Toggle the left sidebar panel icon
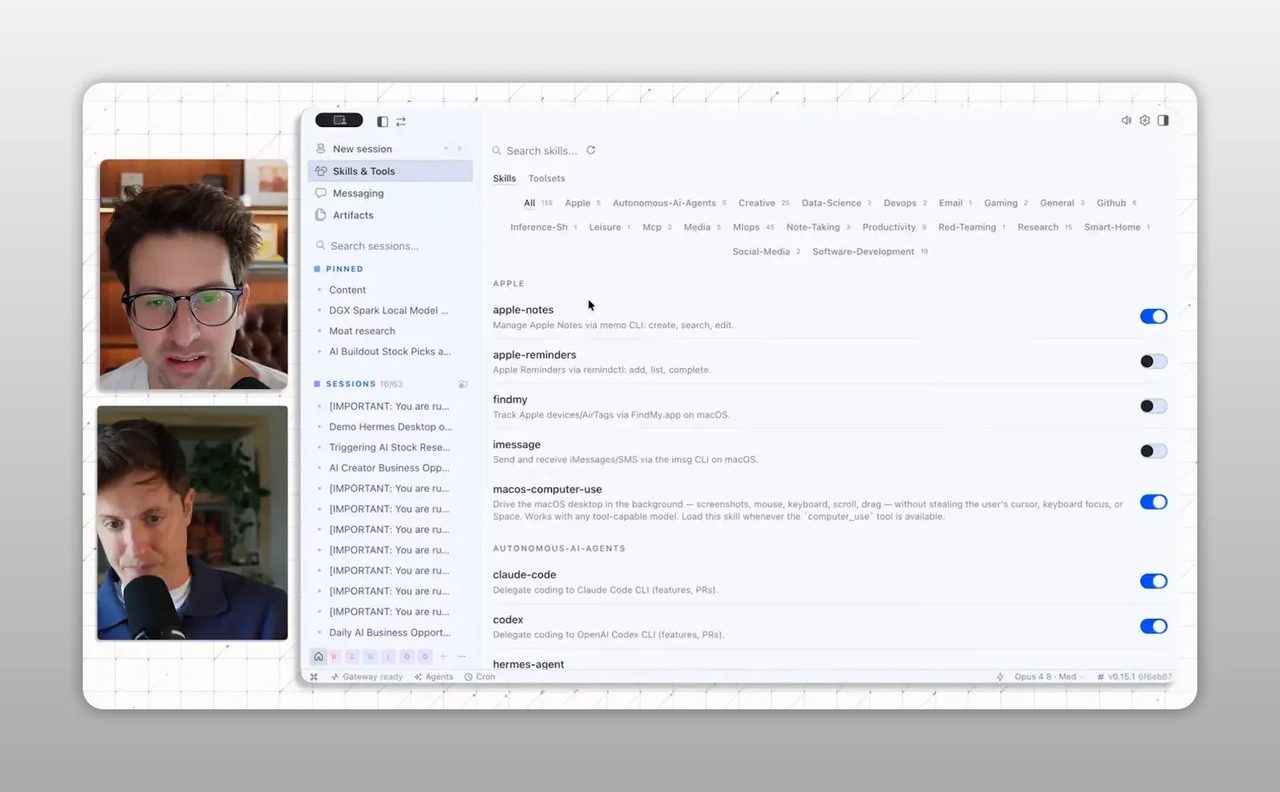 pyautogui.click(x=382, y=121)
